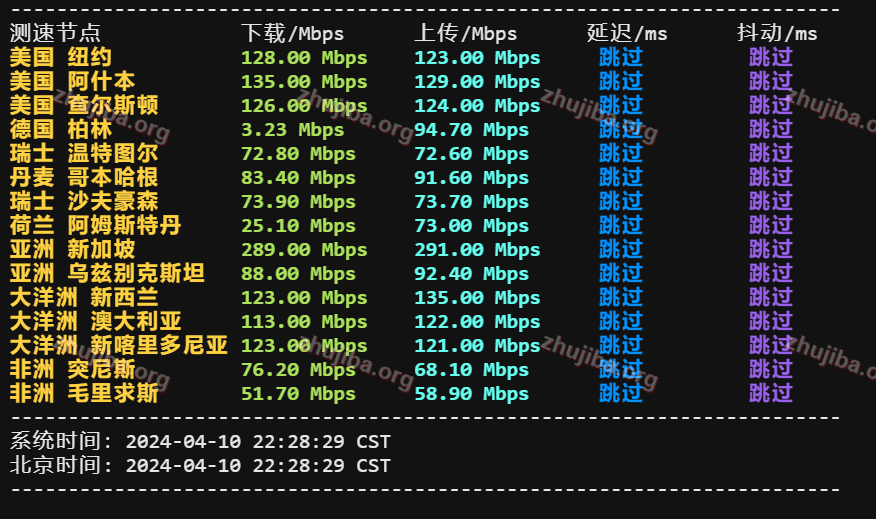Screen dimensions: 876x519
Task: Click 73.00 Mbps upload for 阿姆斯特丹
Action: coord(472,226)
